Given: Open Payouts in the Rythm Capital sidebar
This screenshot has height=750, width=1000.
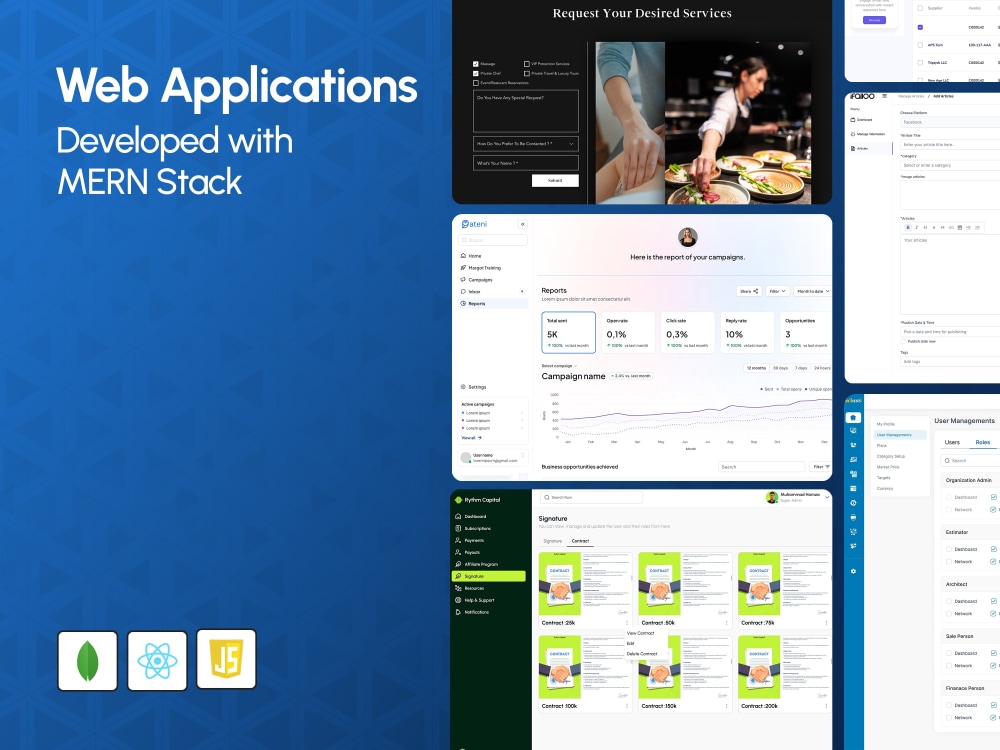Looking at the screenshot, I should pos(467,552).
